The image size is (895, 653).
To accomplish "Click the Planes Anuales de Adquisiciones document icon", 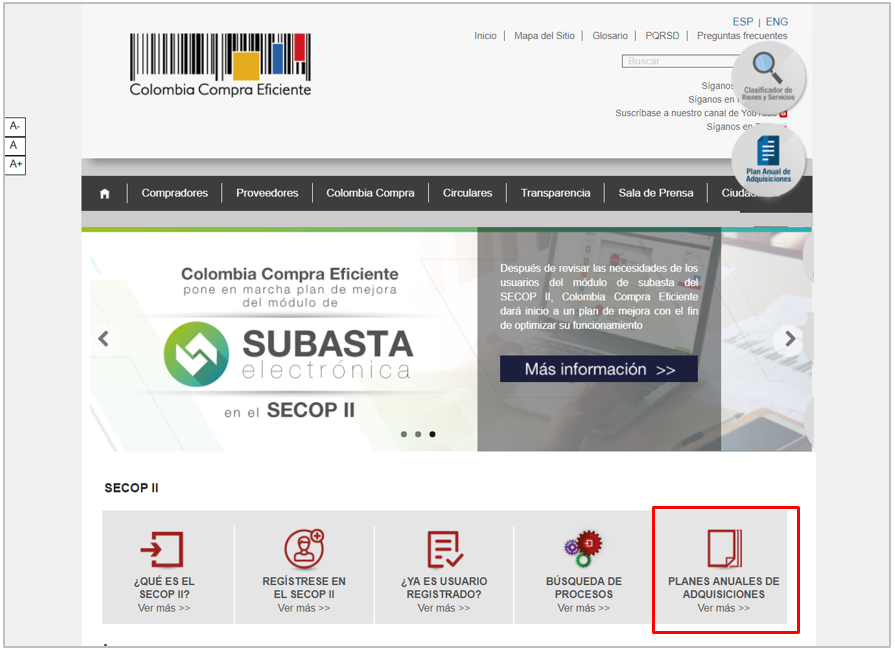I will 724,548.
